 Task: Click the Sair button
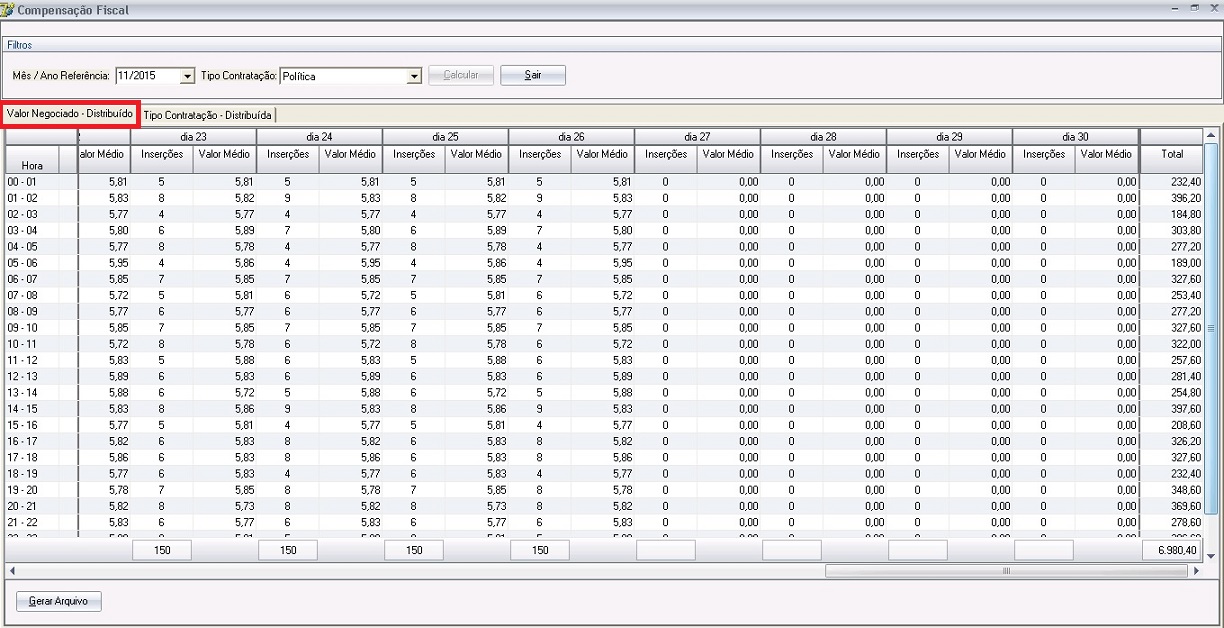533,76
